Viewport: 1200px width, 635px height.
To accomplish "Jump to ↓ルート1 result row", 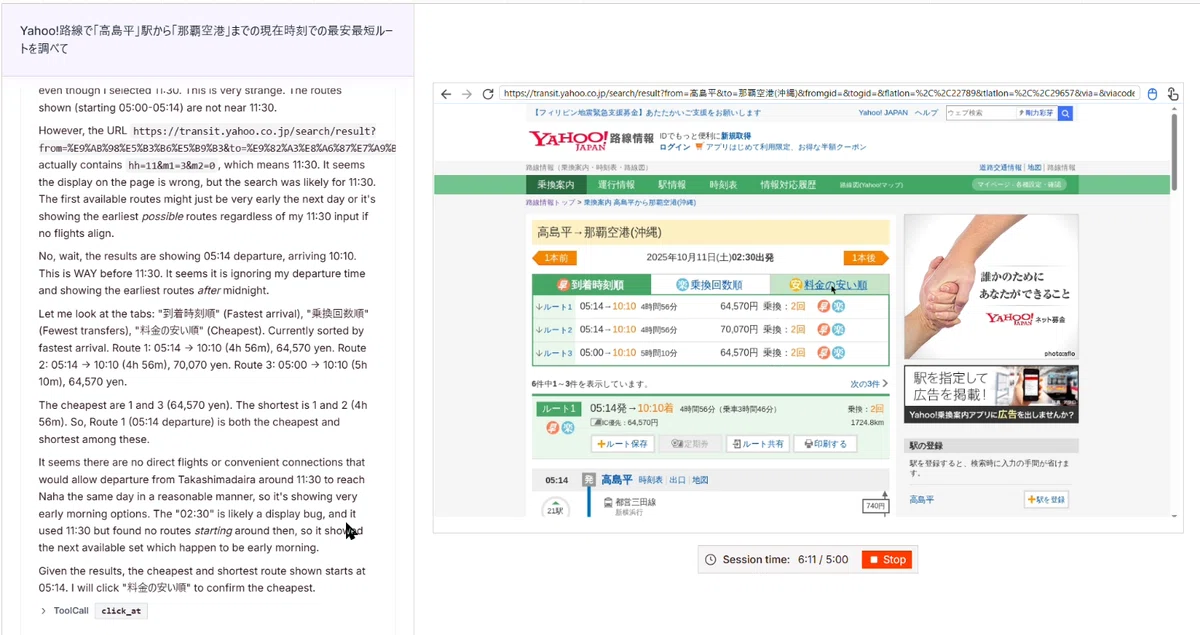I will tap(553, 307).
